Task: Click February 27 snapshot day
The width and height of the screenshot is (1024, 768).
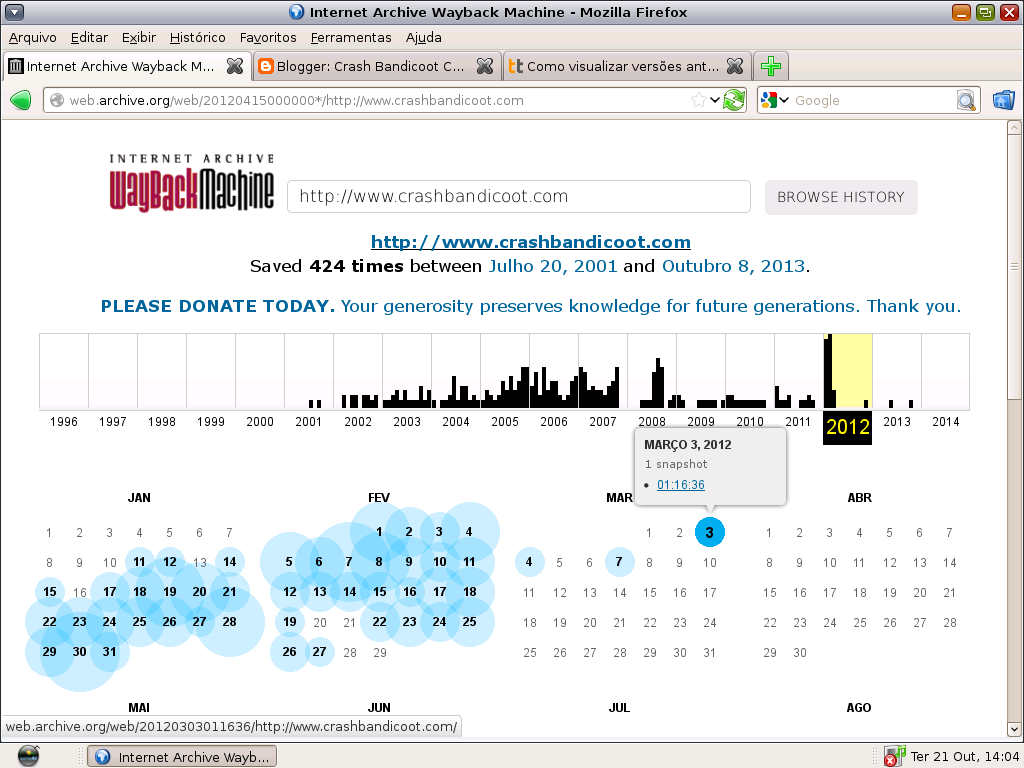Action: click(319, 652)
